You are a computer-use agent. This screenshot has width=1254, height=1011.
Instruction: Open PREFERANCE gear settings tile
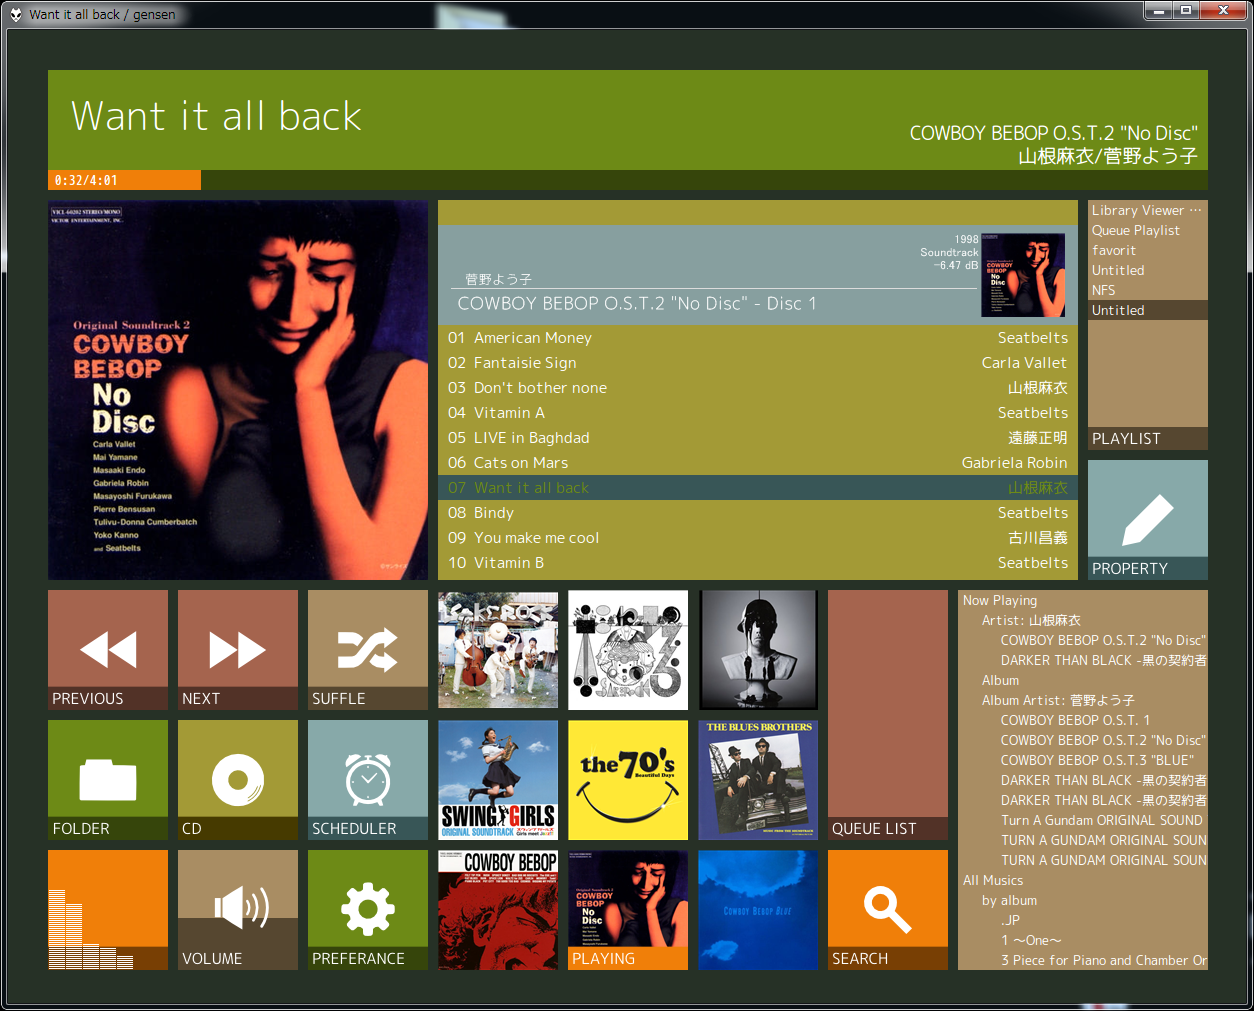tap(368, 910)
